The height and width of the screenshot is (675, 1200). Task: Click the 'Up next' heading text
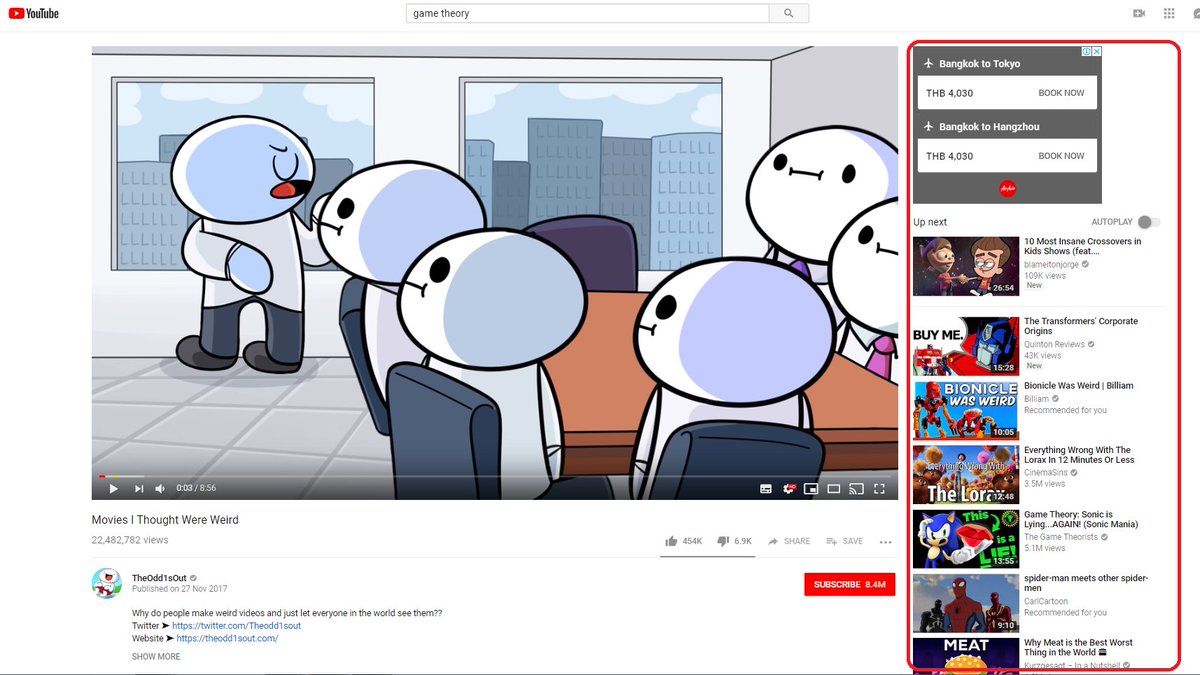pos(930,222)
